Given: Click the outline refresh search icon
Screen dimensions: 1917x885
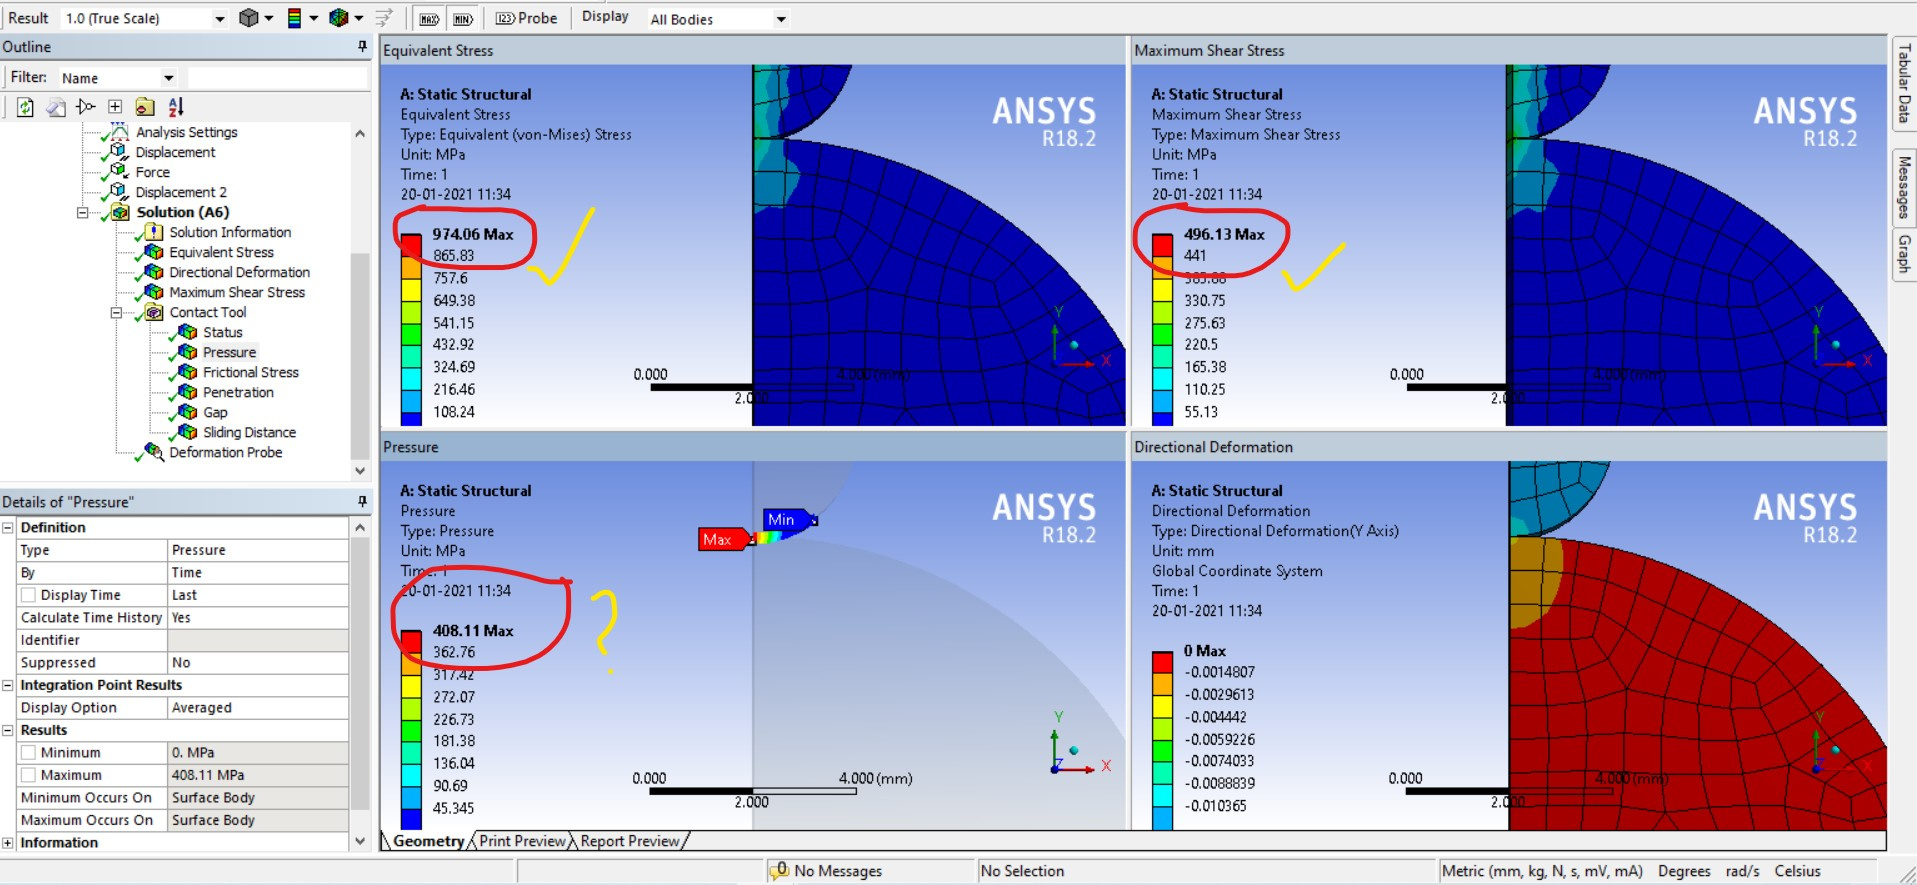Looking at the screenshot, I should point(25,107).
